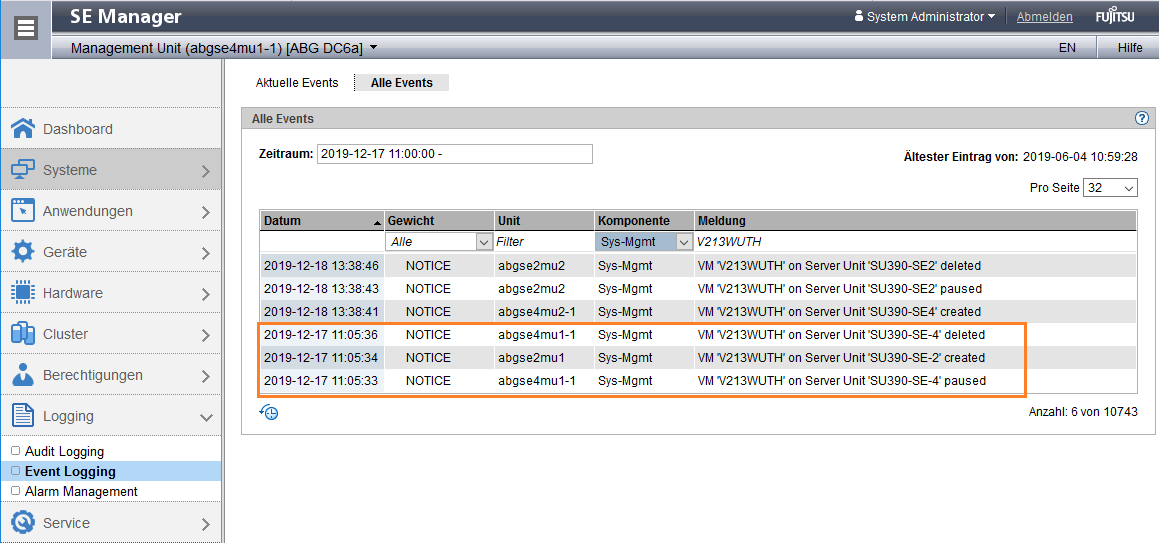This screenshot has height=543, width=1160.
Task: Open the System Administrator user menu
Action: coord(925,17)
